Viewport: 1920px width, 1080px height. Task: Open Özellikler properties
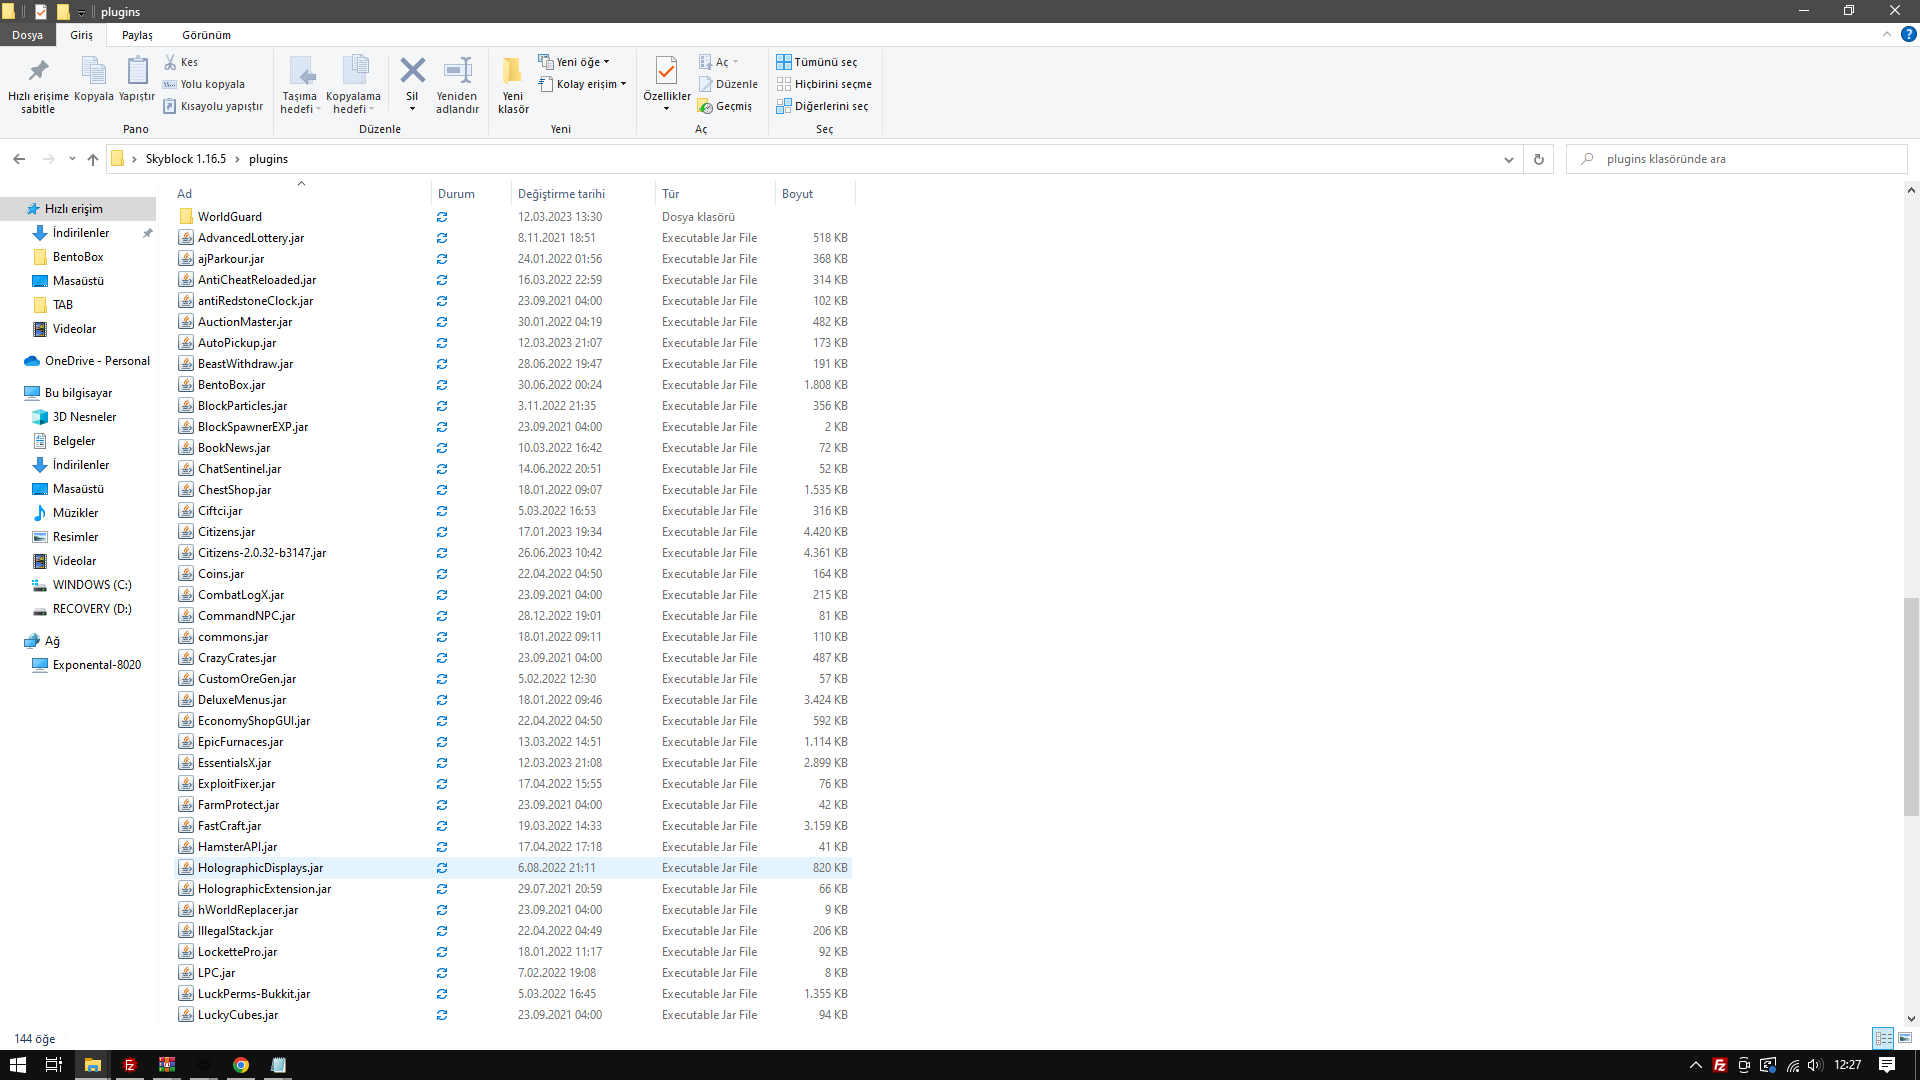click(666, 85)
